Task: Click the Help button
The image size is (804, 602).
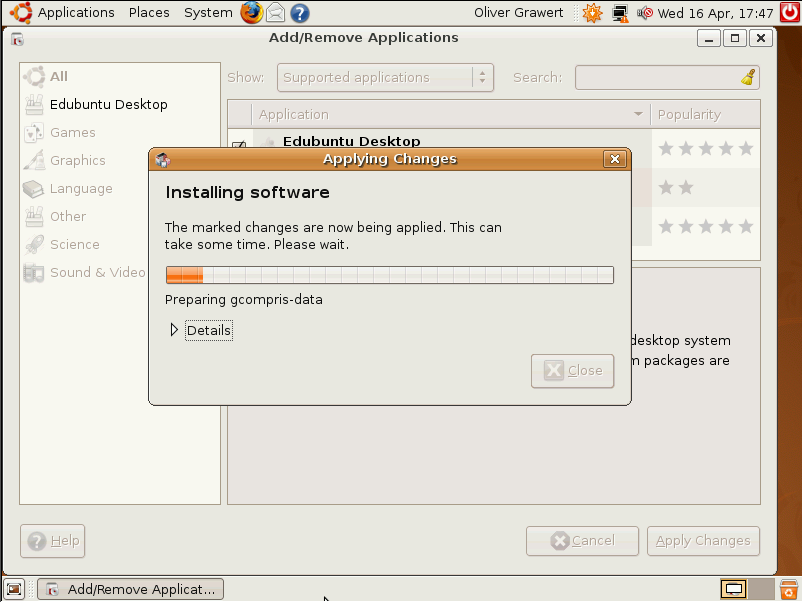Action: pos(52,541)
